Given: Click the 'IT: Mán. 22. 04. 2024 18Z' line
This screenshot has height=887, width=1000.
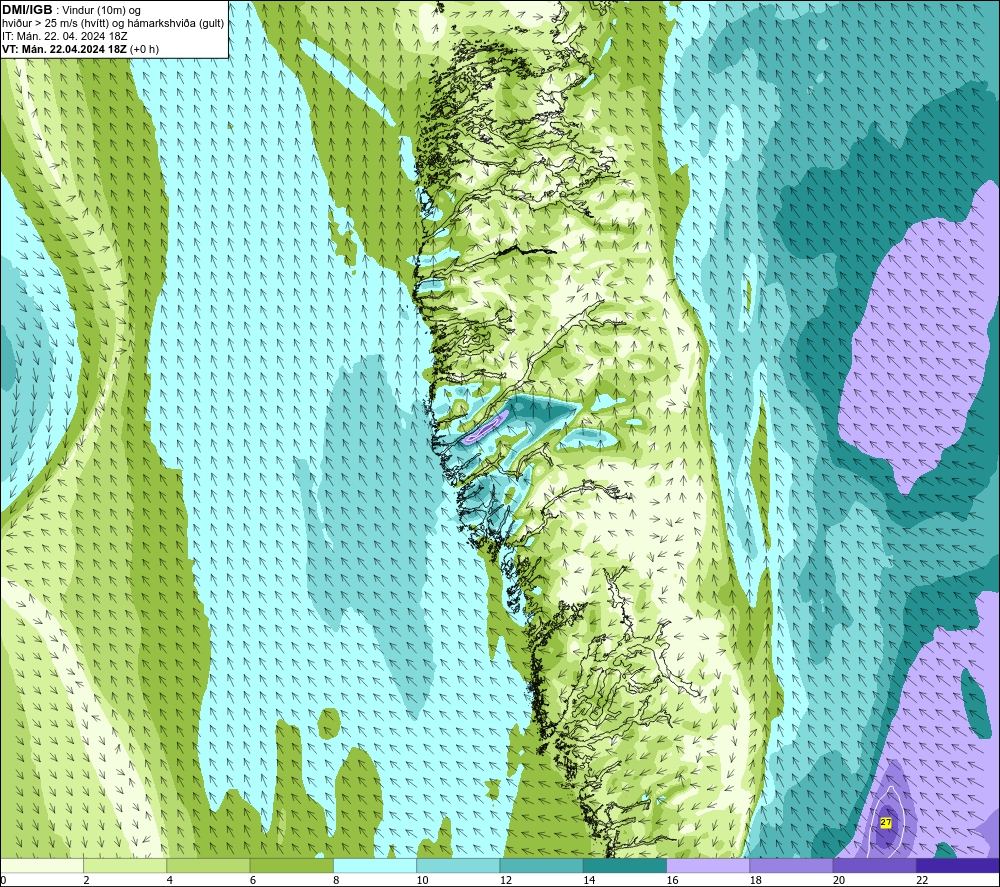Looking at the screenshot, I should coord(64,36).
